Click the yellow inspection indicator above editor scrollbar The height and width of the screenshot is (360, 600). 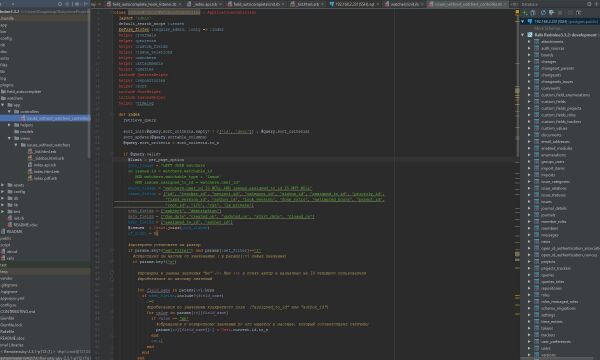pos(517,12)
